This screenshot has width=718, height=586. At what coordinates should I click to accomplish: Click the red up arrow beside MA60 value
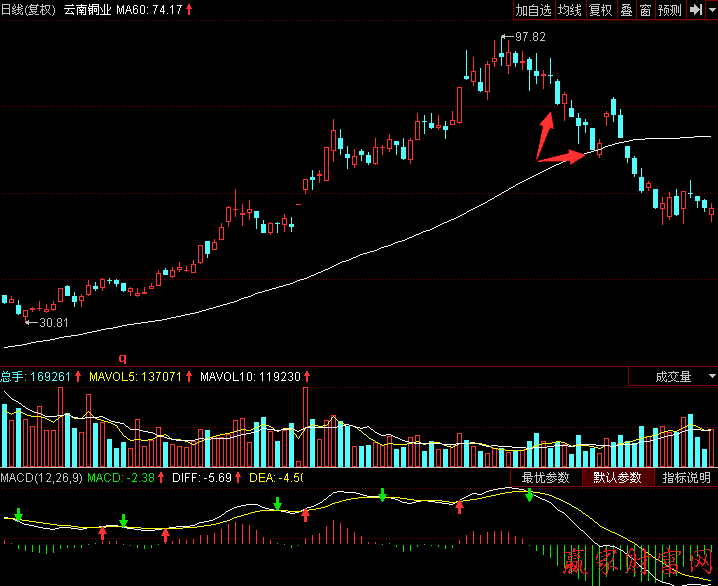pos(190,10)
